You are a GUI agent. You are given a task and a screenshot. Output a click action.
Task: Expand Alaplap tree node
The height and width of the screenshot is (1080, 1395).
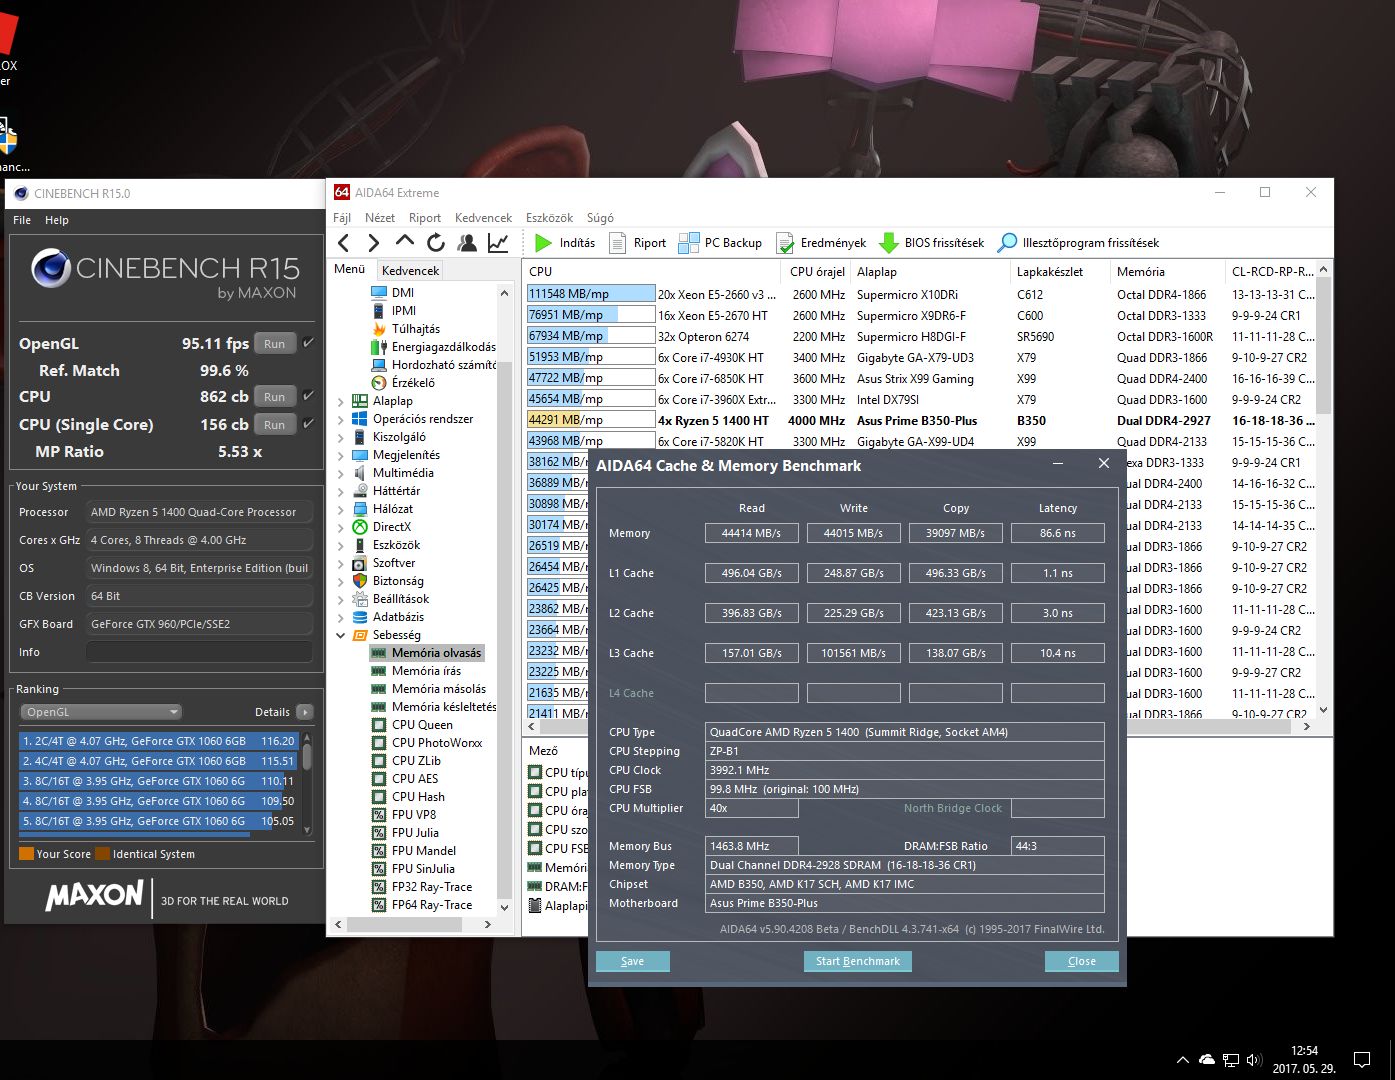tap(341, 401)
